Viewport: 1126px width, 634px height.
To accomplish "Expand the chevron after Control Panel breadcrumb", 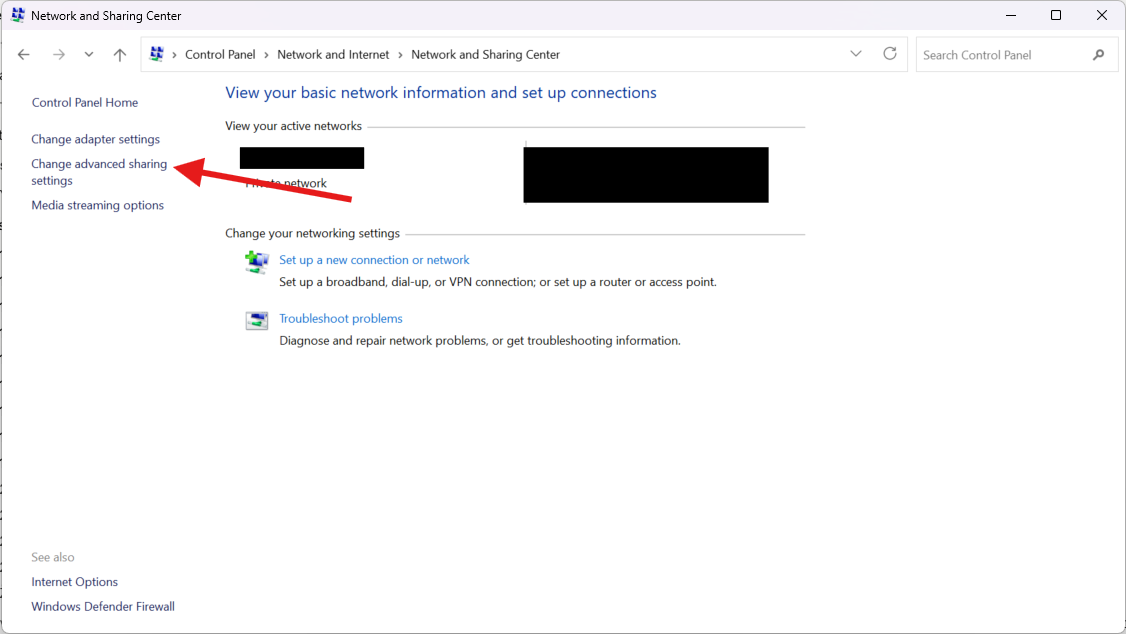I will click(266, 55).
